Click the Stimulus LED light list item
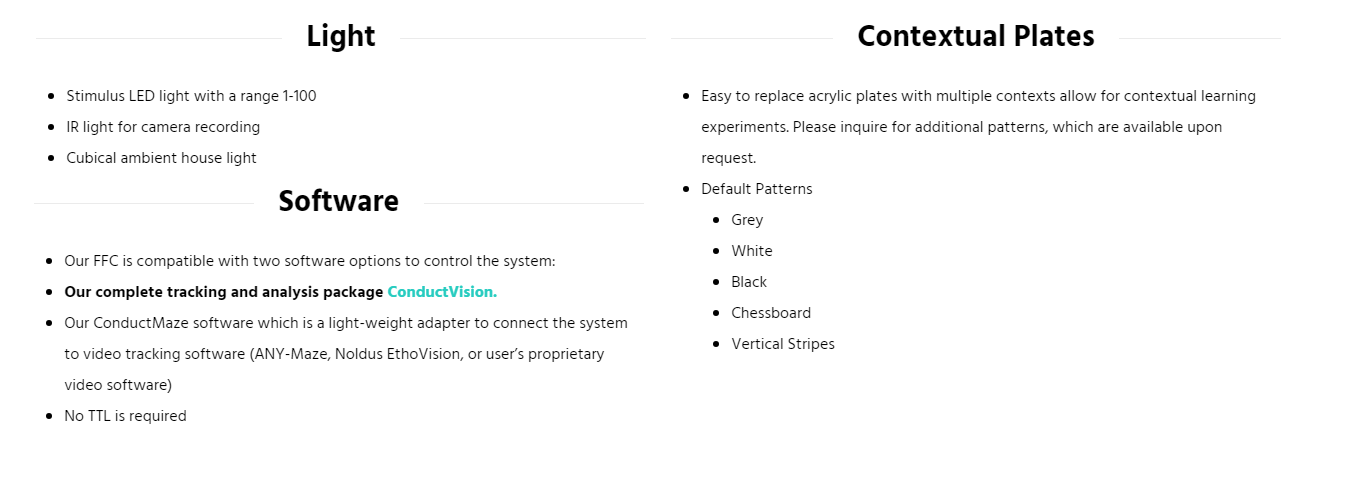Screen dimensions: 1353x499 click(x=191, y=97)
